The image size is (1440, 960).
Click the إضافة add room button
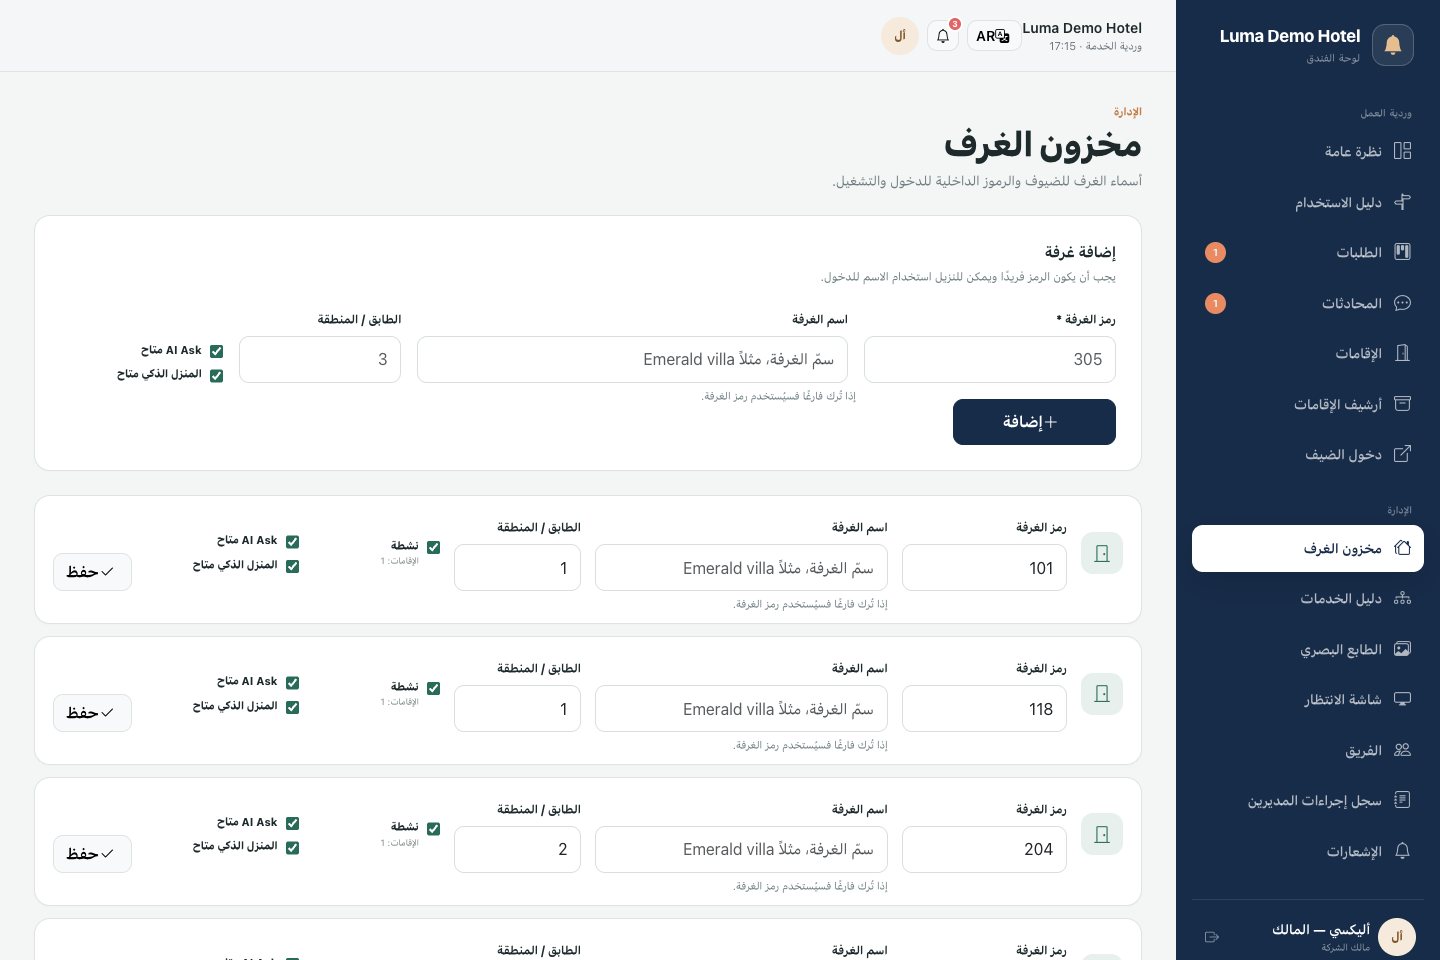click(1034, 422)
